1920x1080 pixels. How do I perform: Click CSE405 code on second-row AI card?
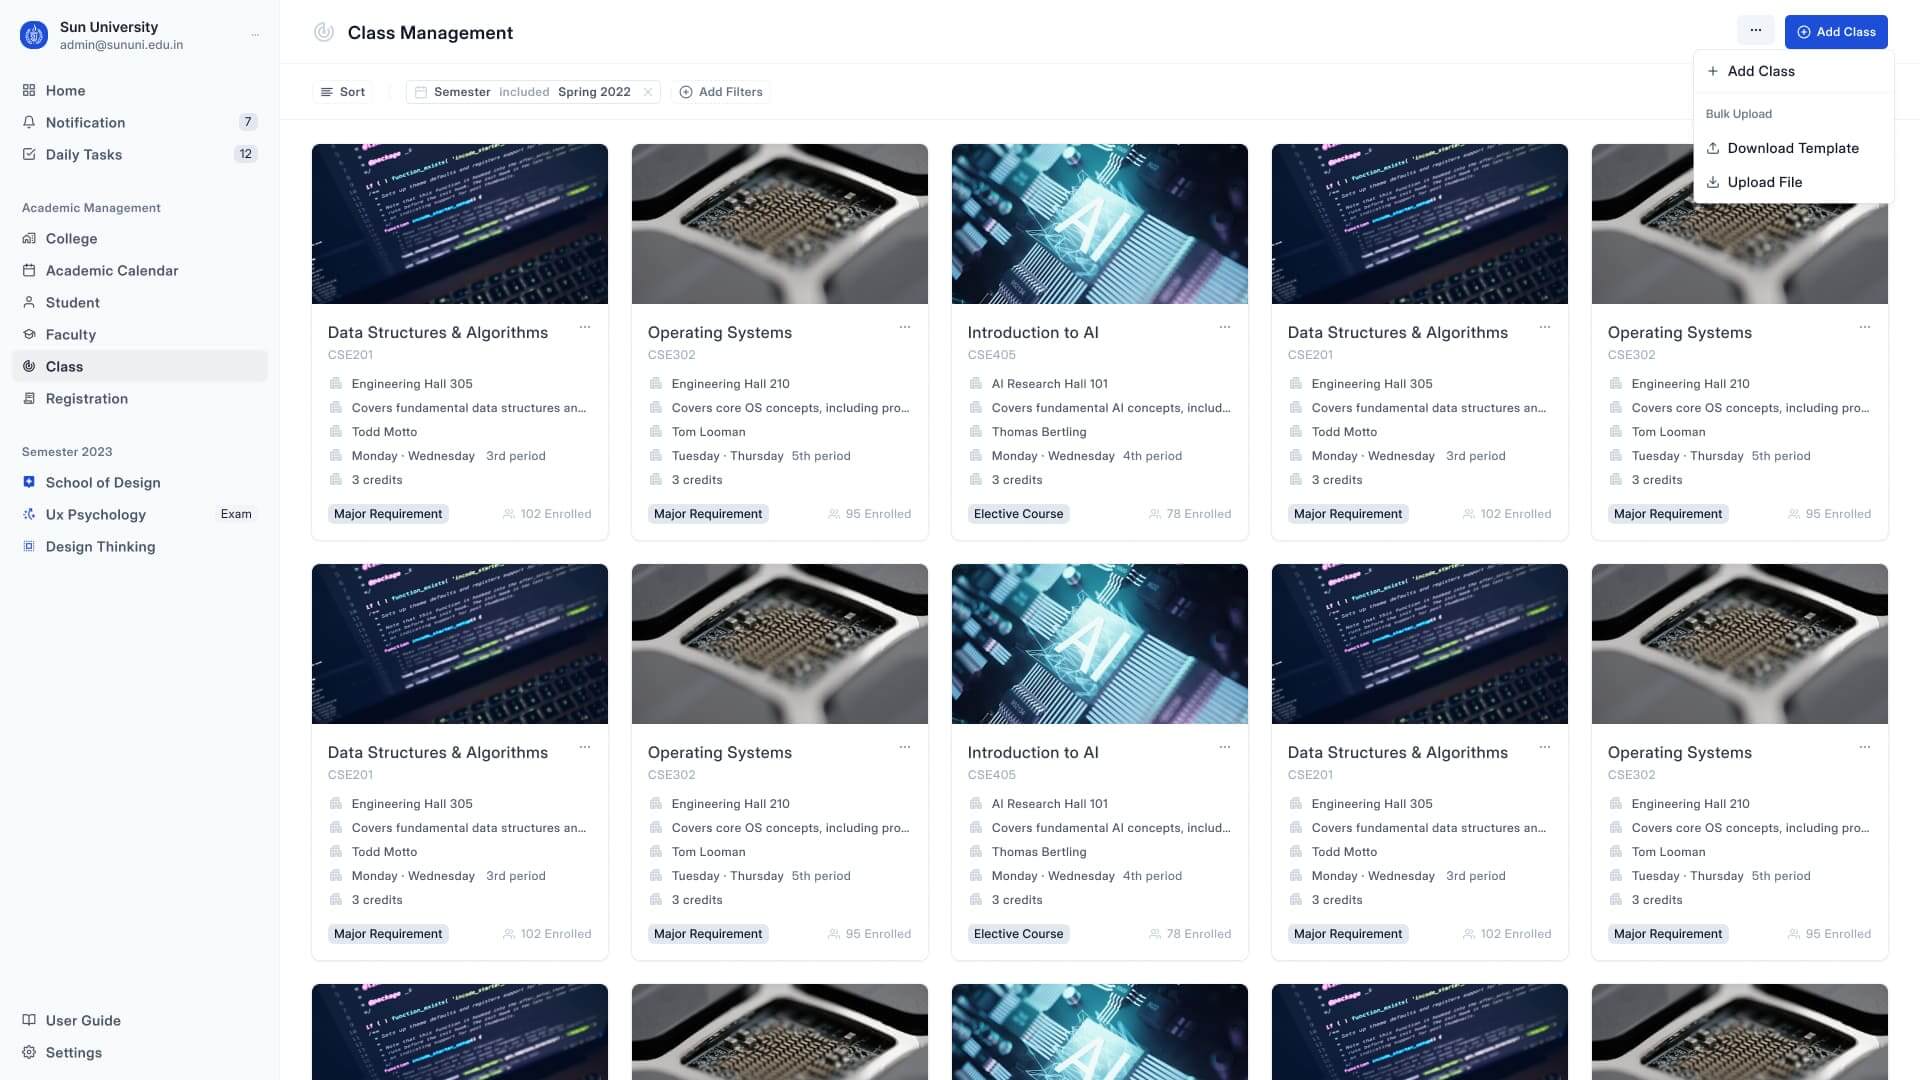click(992, 775)
